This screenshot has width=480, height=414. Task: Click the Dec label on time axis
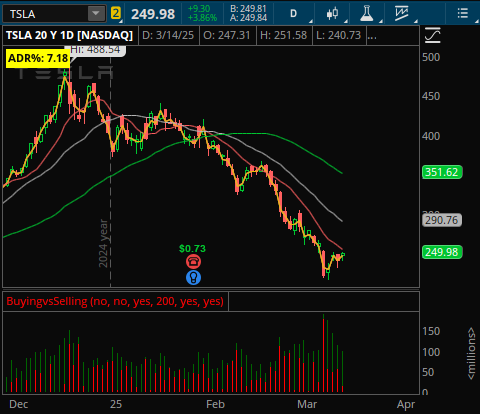click(19, 404)
